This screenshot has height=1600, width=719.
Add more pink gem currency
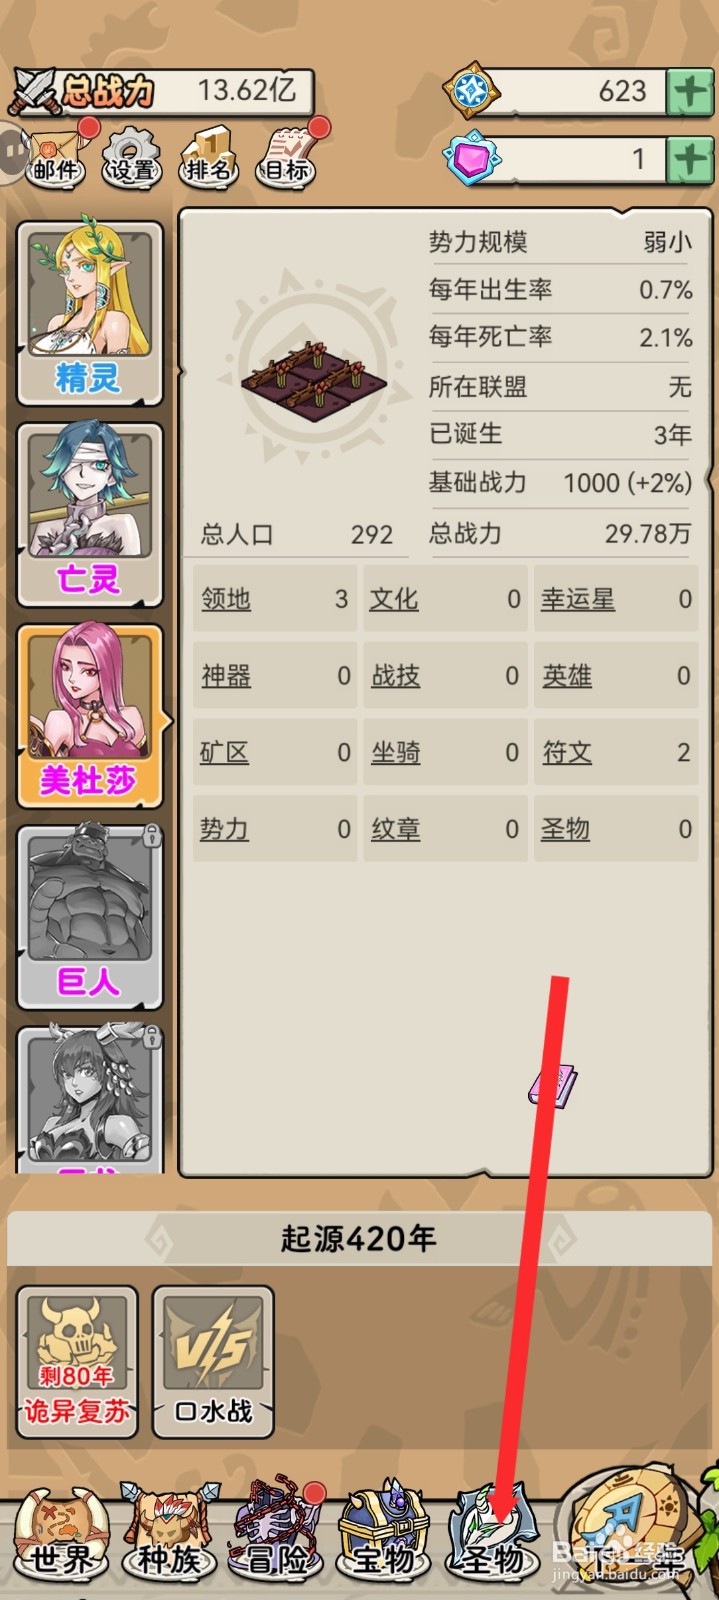tap(690, 160)
